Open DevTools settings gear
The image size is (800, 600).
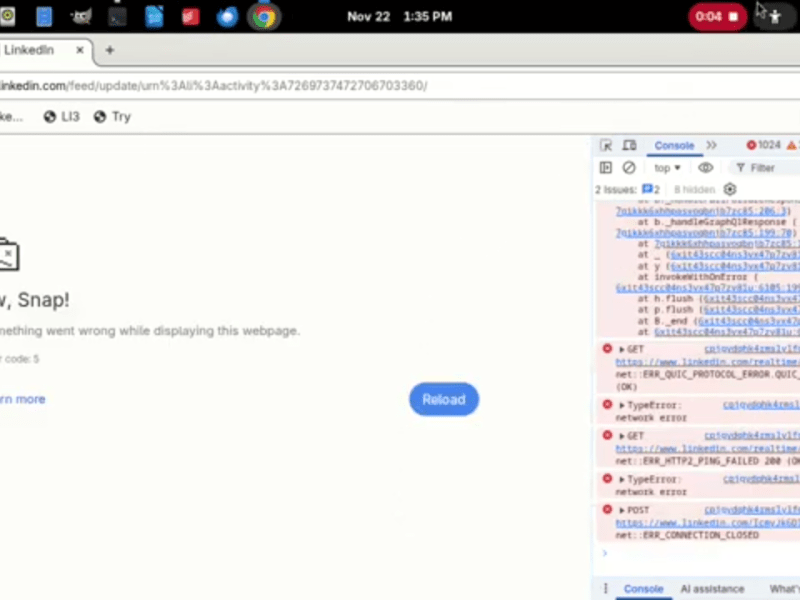point(730,189)
